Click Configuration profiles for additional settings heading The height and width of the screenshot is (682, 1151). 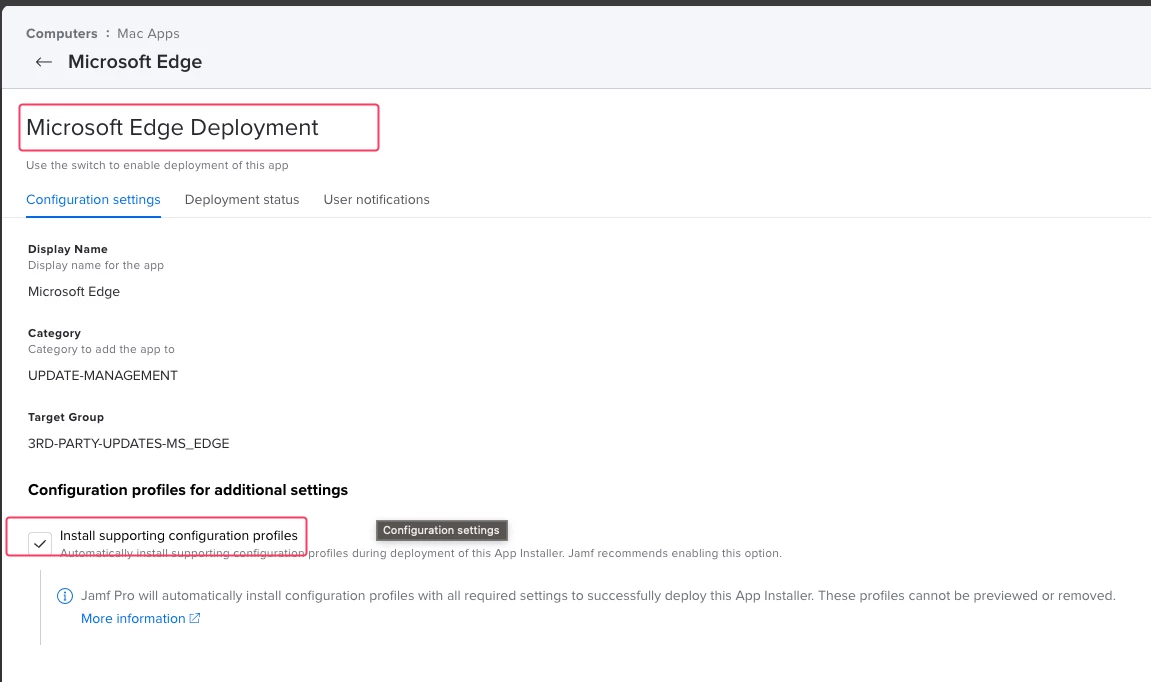pos(188,490)
